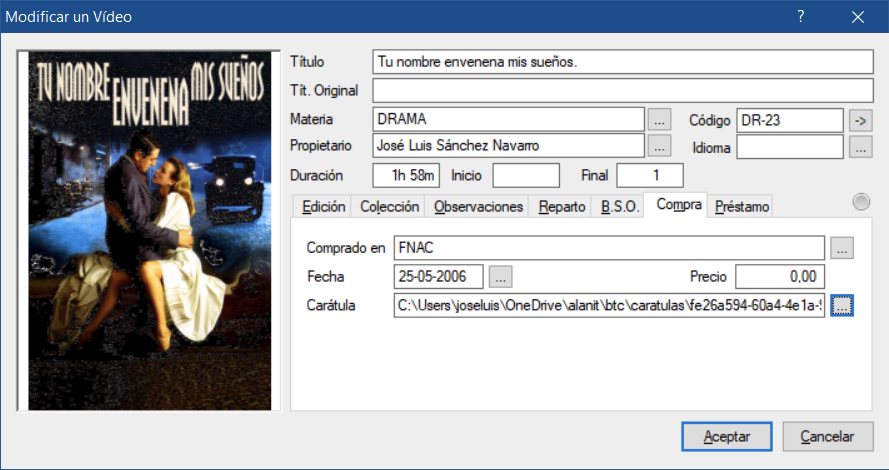
Task: Click the browse button next to Propietario
Action: [x=659, y=146]
